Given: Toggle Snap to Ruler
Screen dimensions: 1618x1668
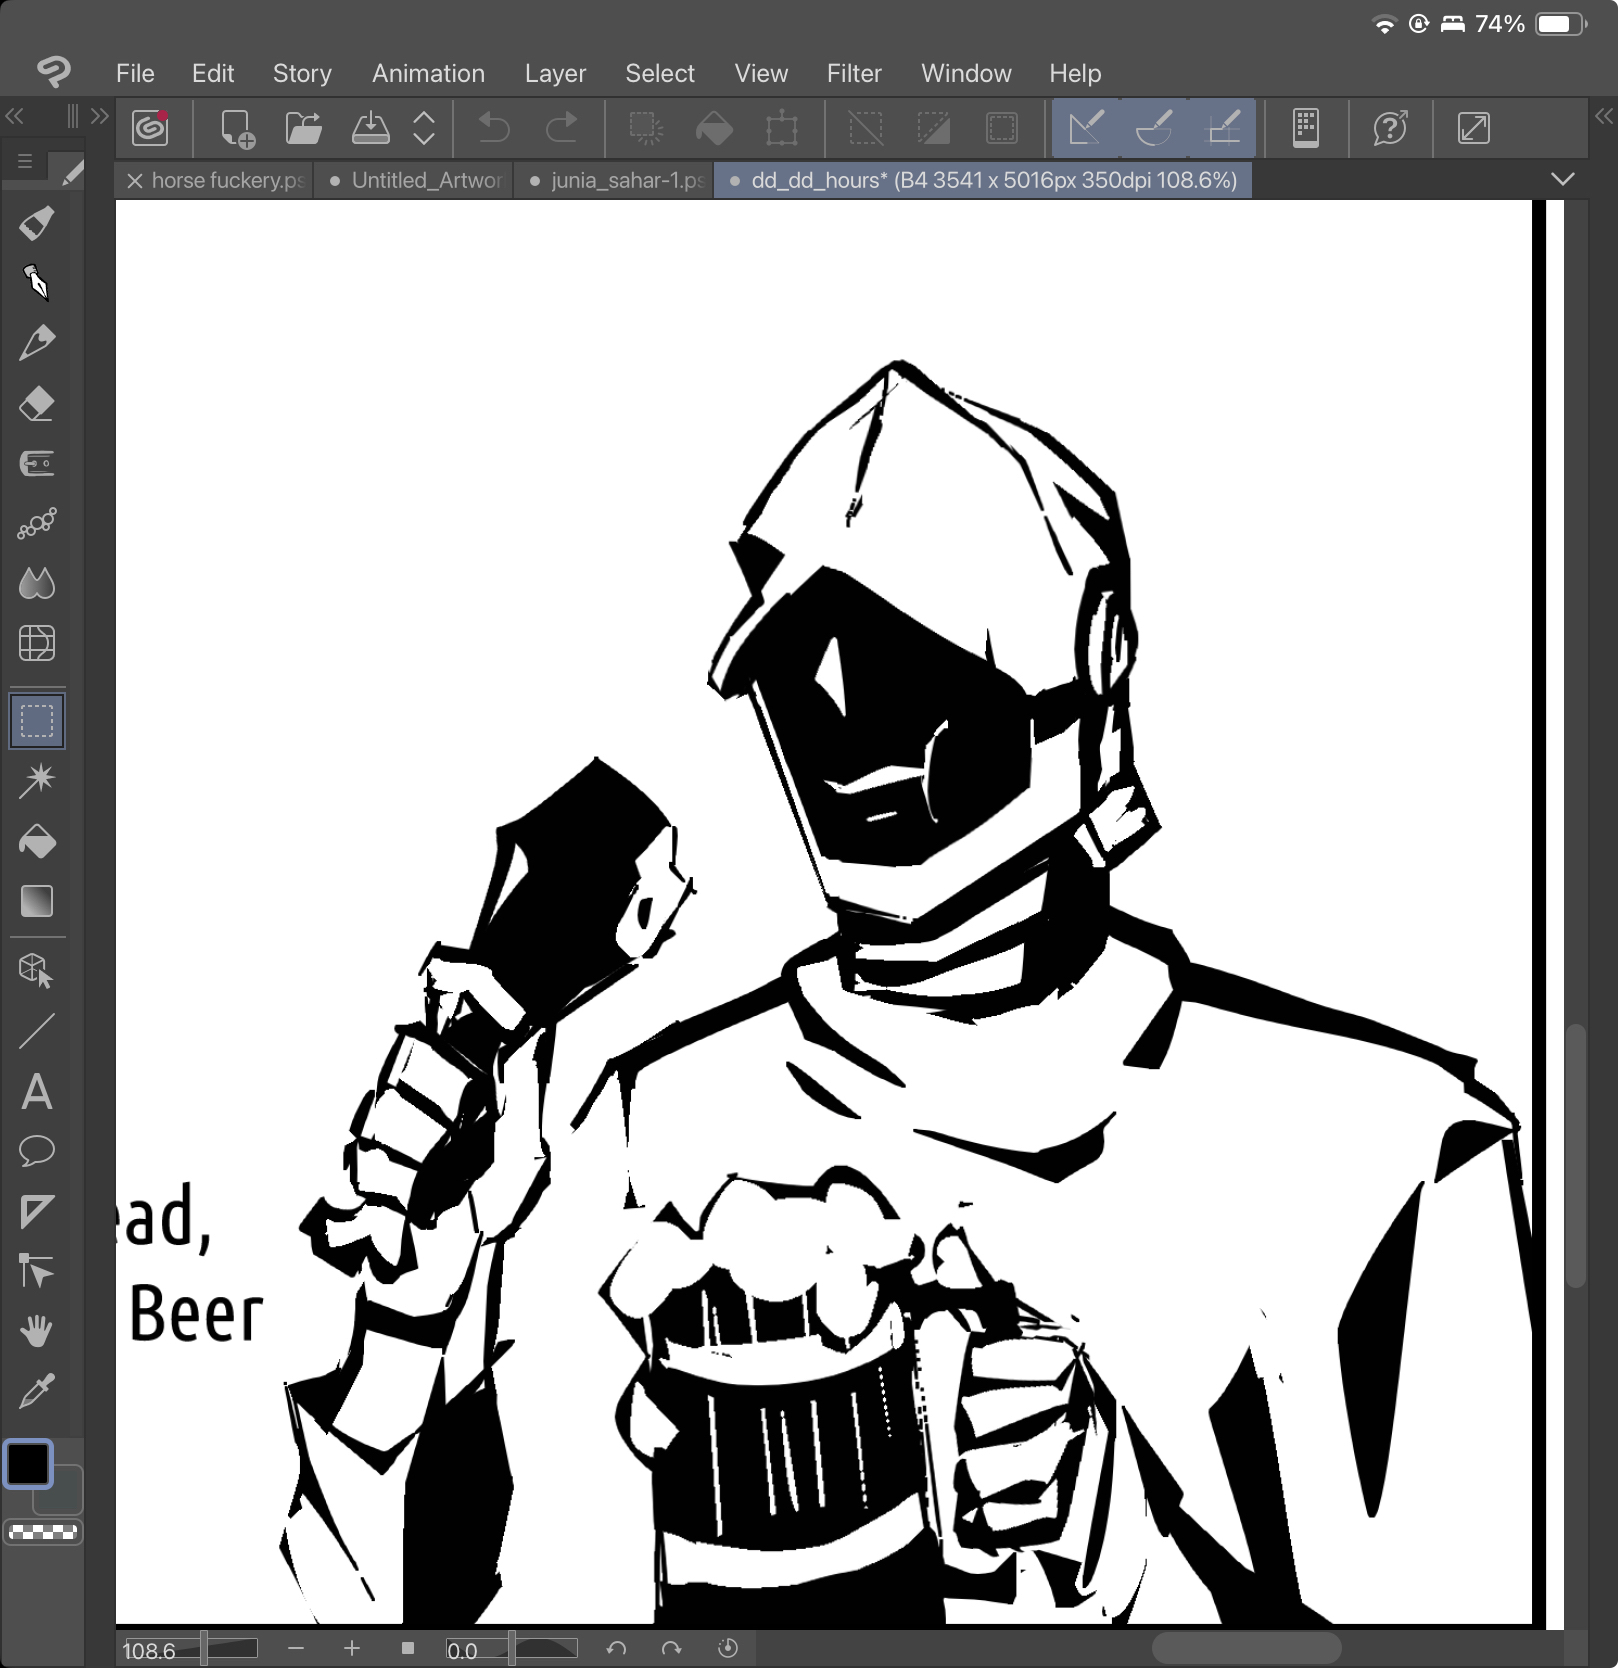Looking at the screenshot, I should pyautogui.click(x=1086, y=128).
